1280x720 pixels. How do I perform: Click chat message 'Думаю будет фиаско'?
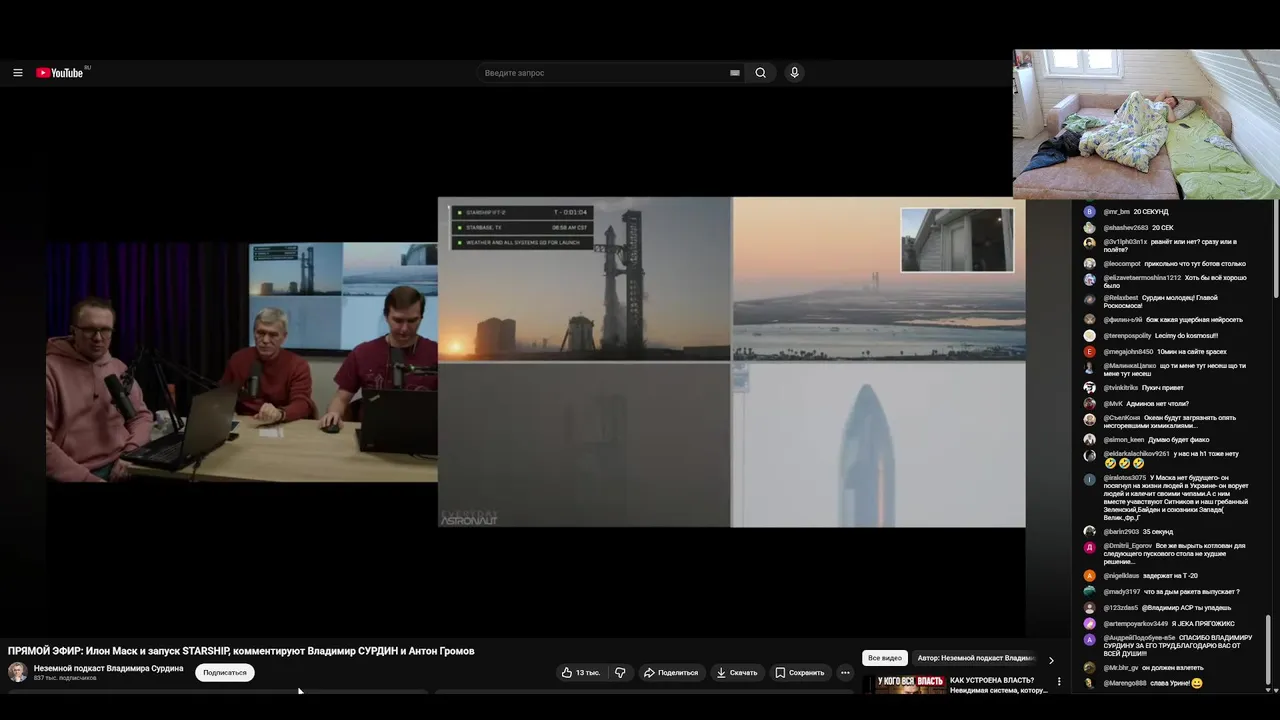(1179, 440)
